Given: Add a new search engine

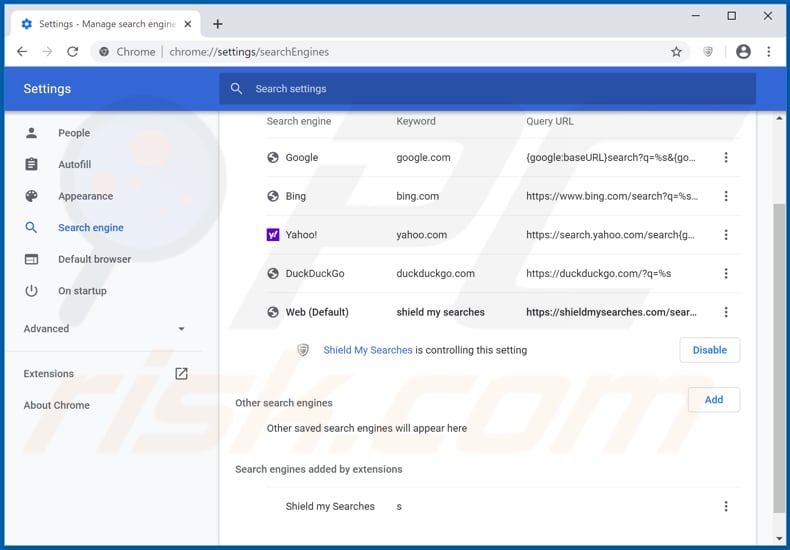Looking at the screenshot, I should click(x=714, y=400).
